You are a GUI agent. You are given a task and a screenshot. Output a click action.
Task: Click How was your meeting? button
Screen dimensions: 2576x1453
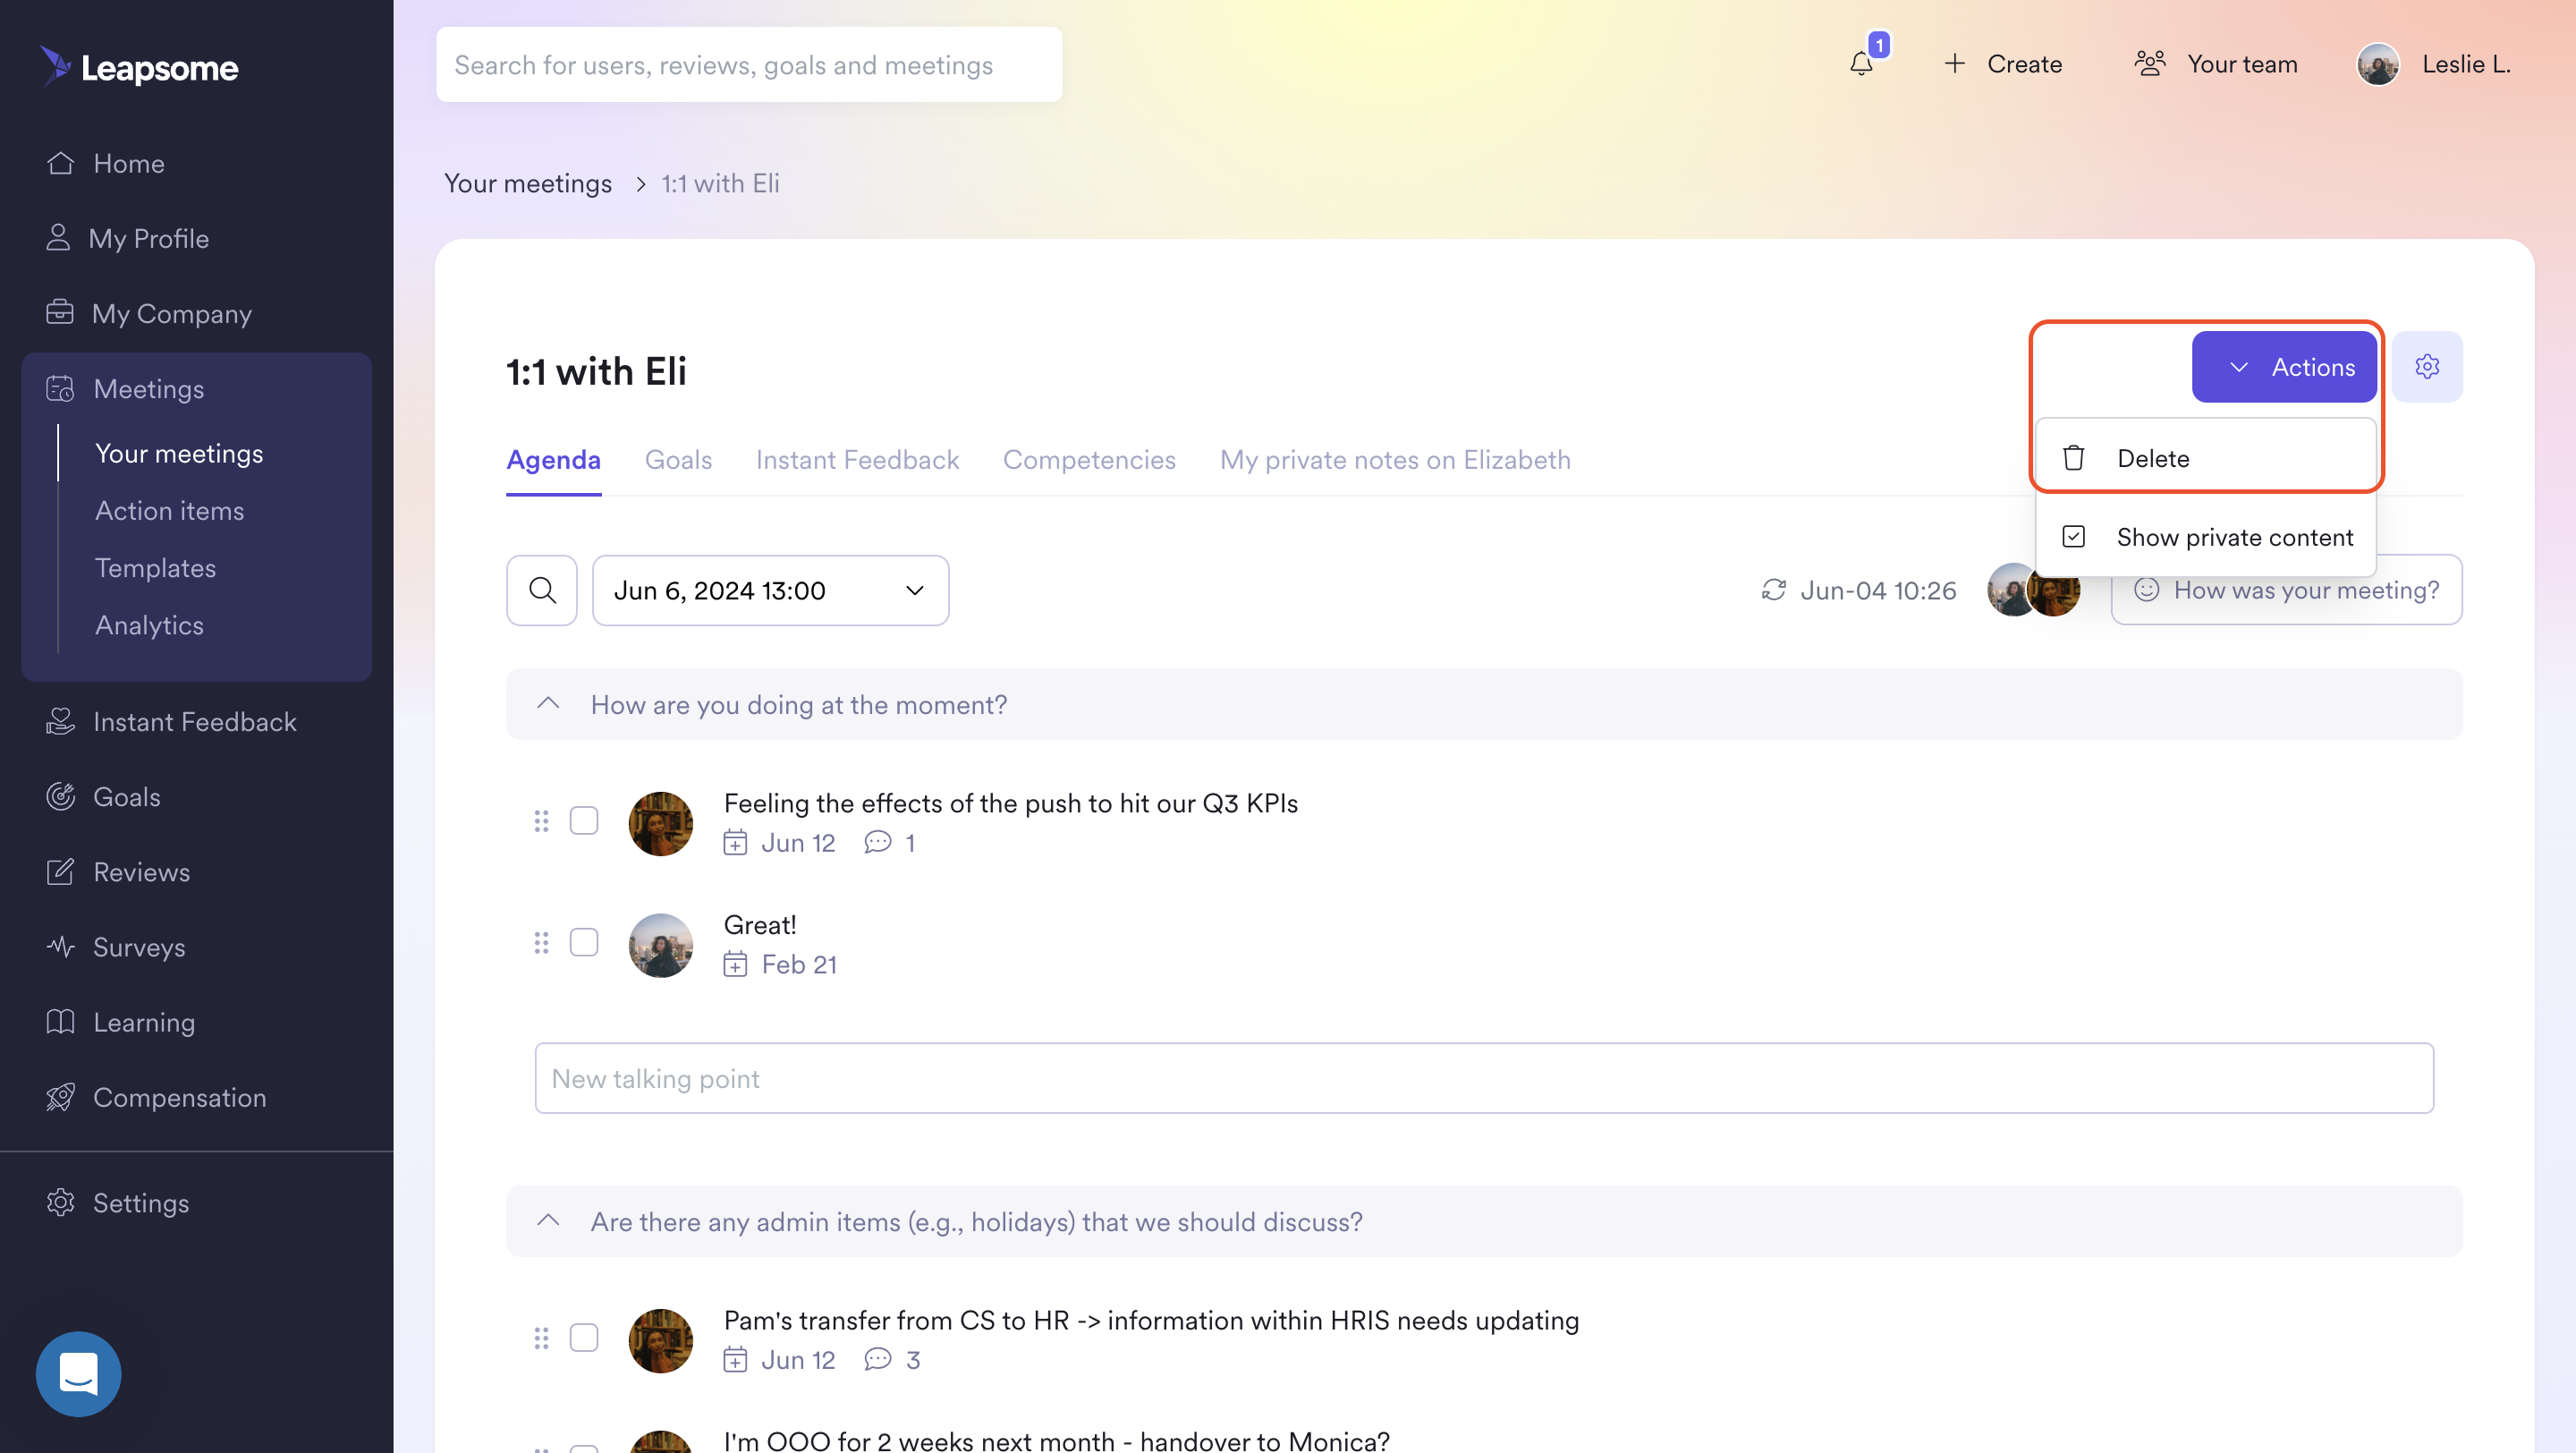pos(2286,590)
